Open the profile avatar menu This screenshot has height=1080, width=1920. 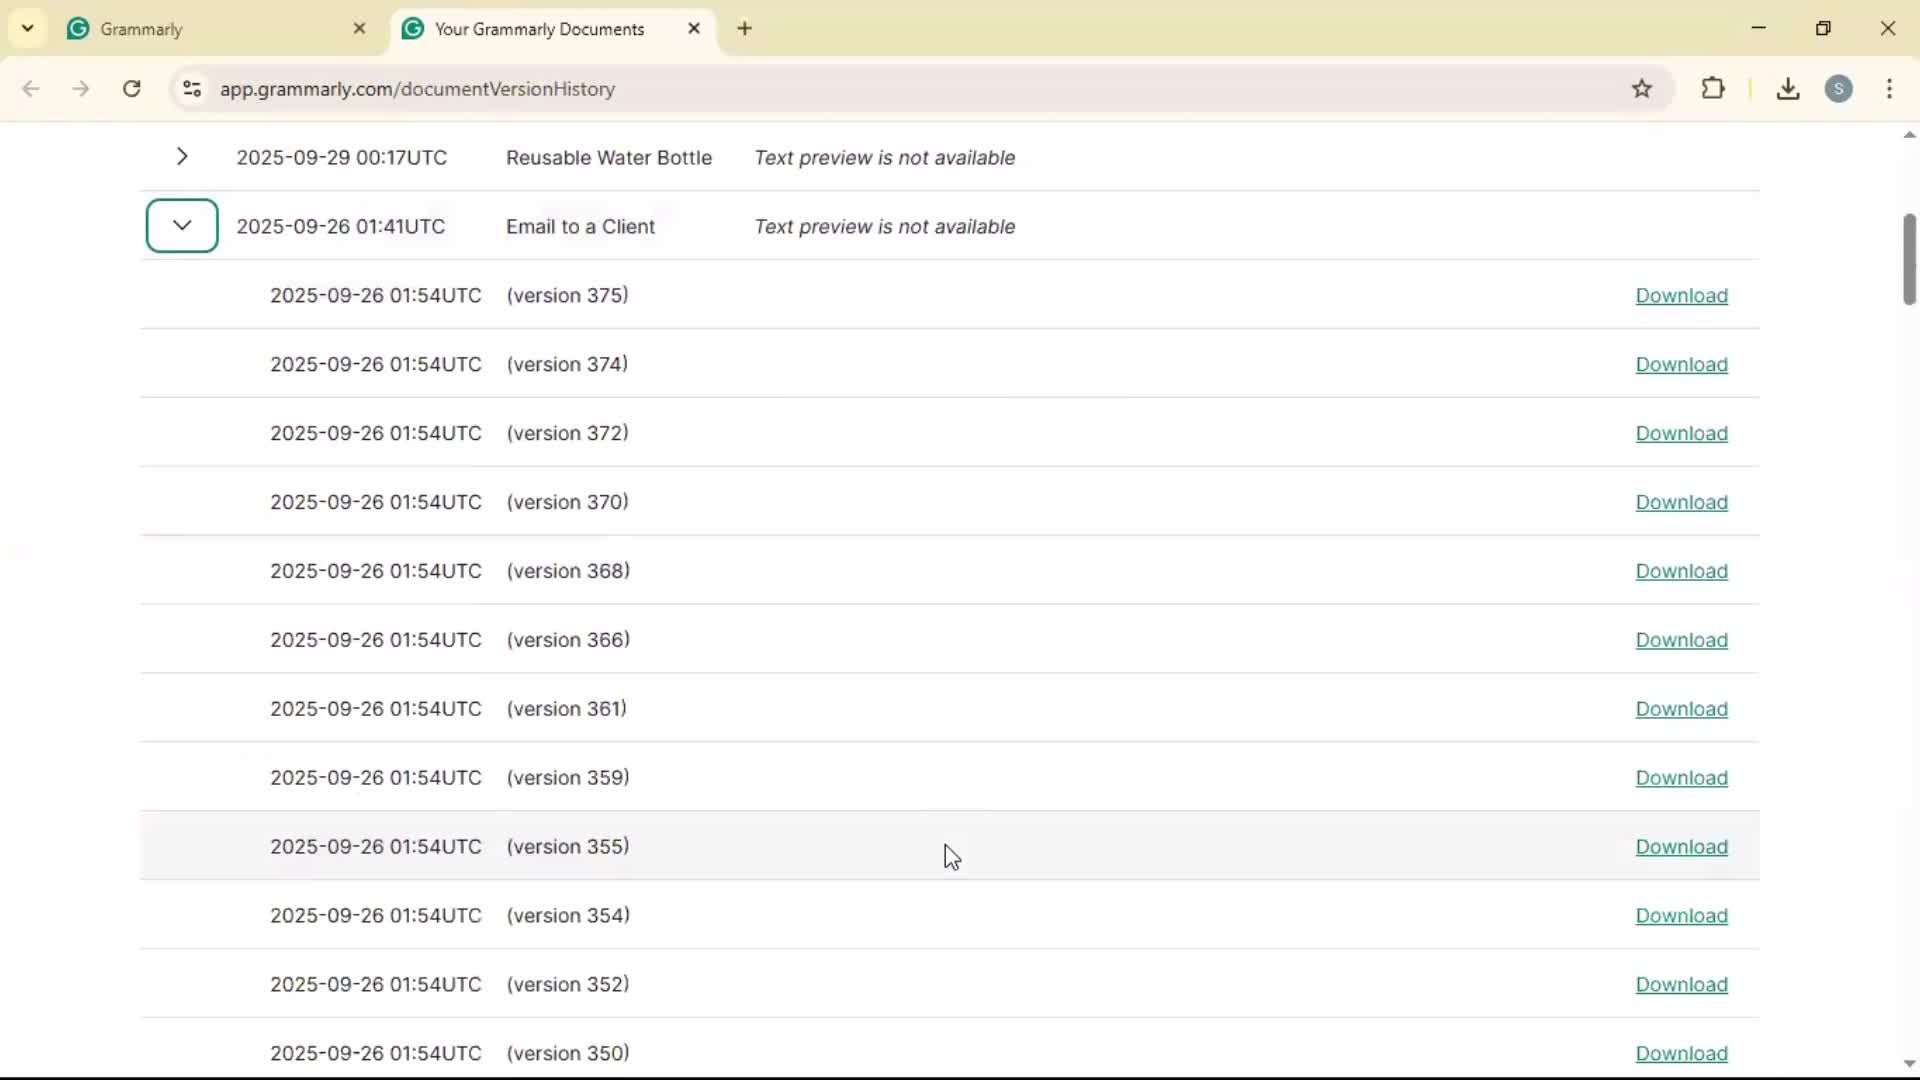click(x=1838, y=89)
